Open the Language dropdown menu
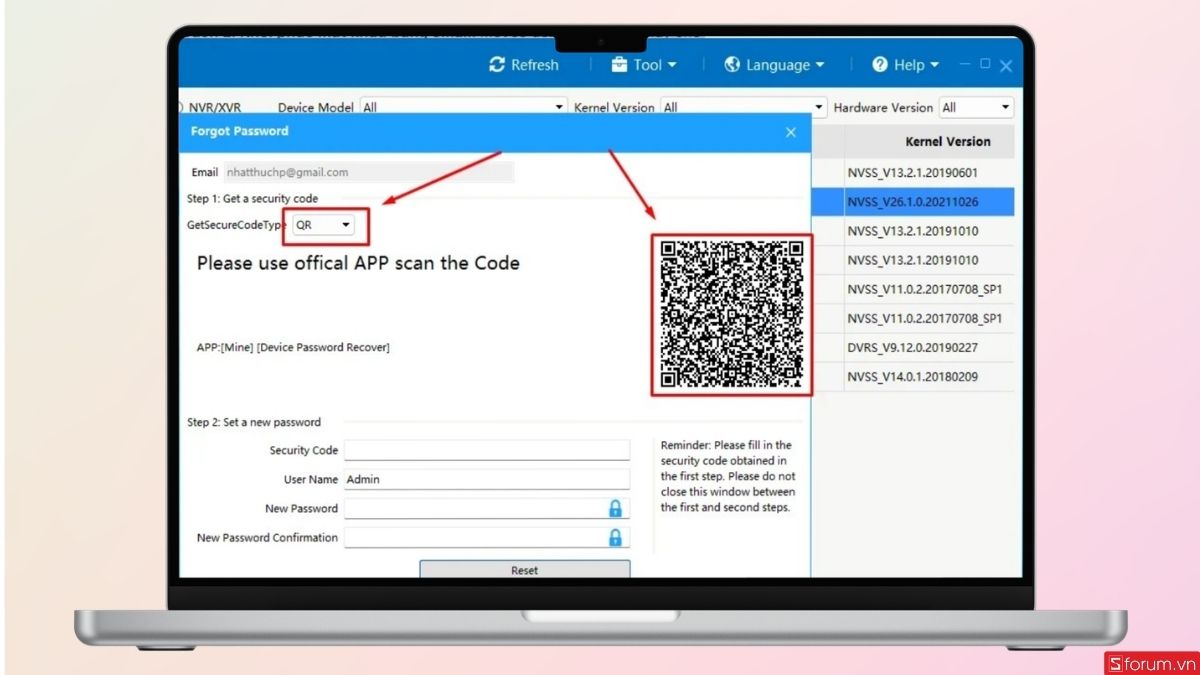The image size is (1200, 675). [x=774, y=65]
